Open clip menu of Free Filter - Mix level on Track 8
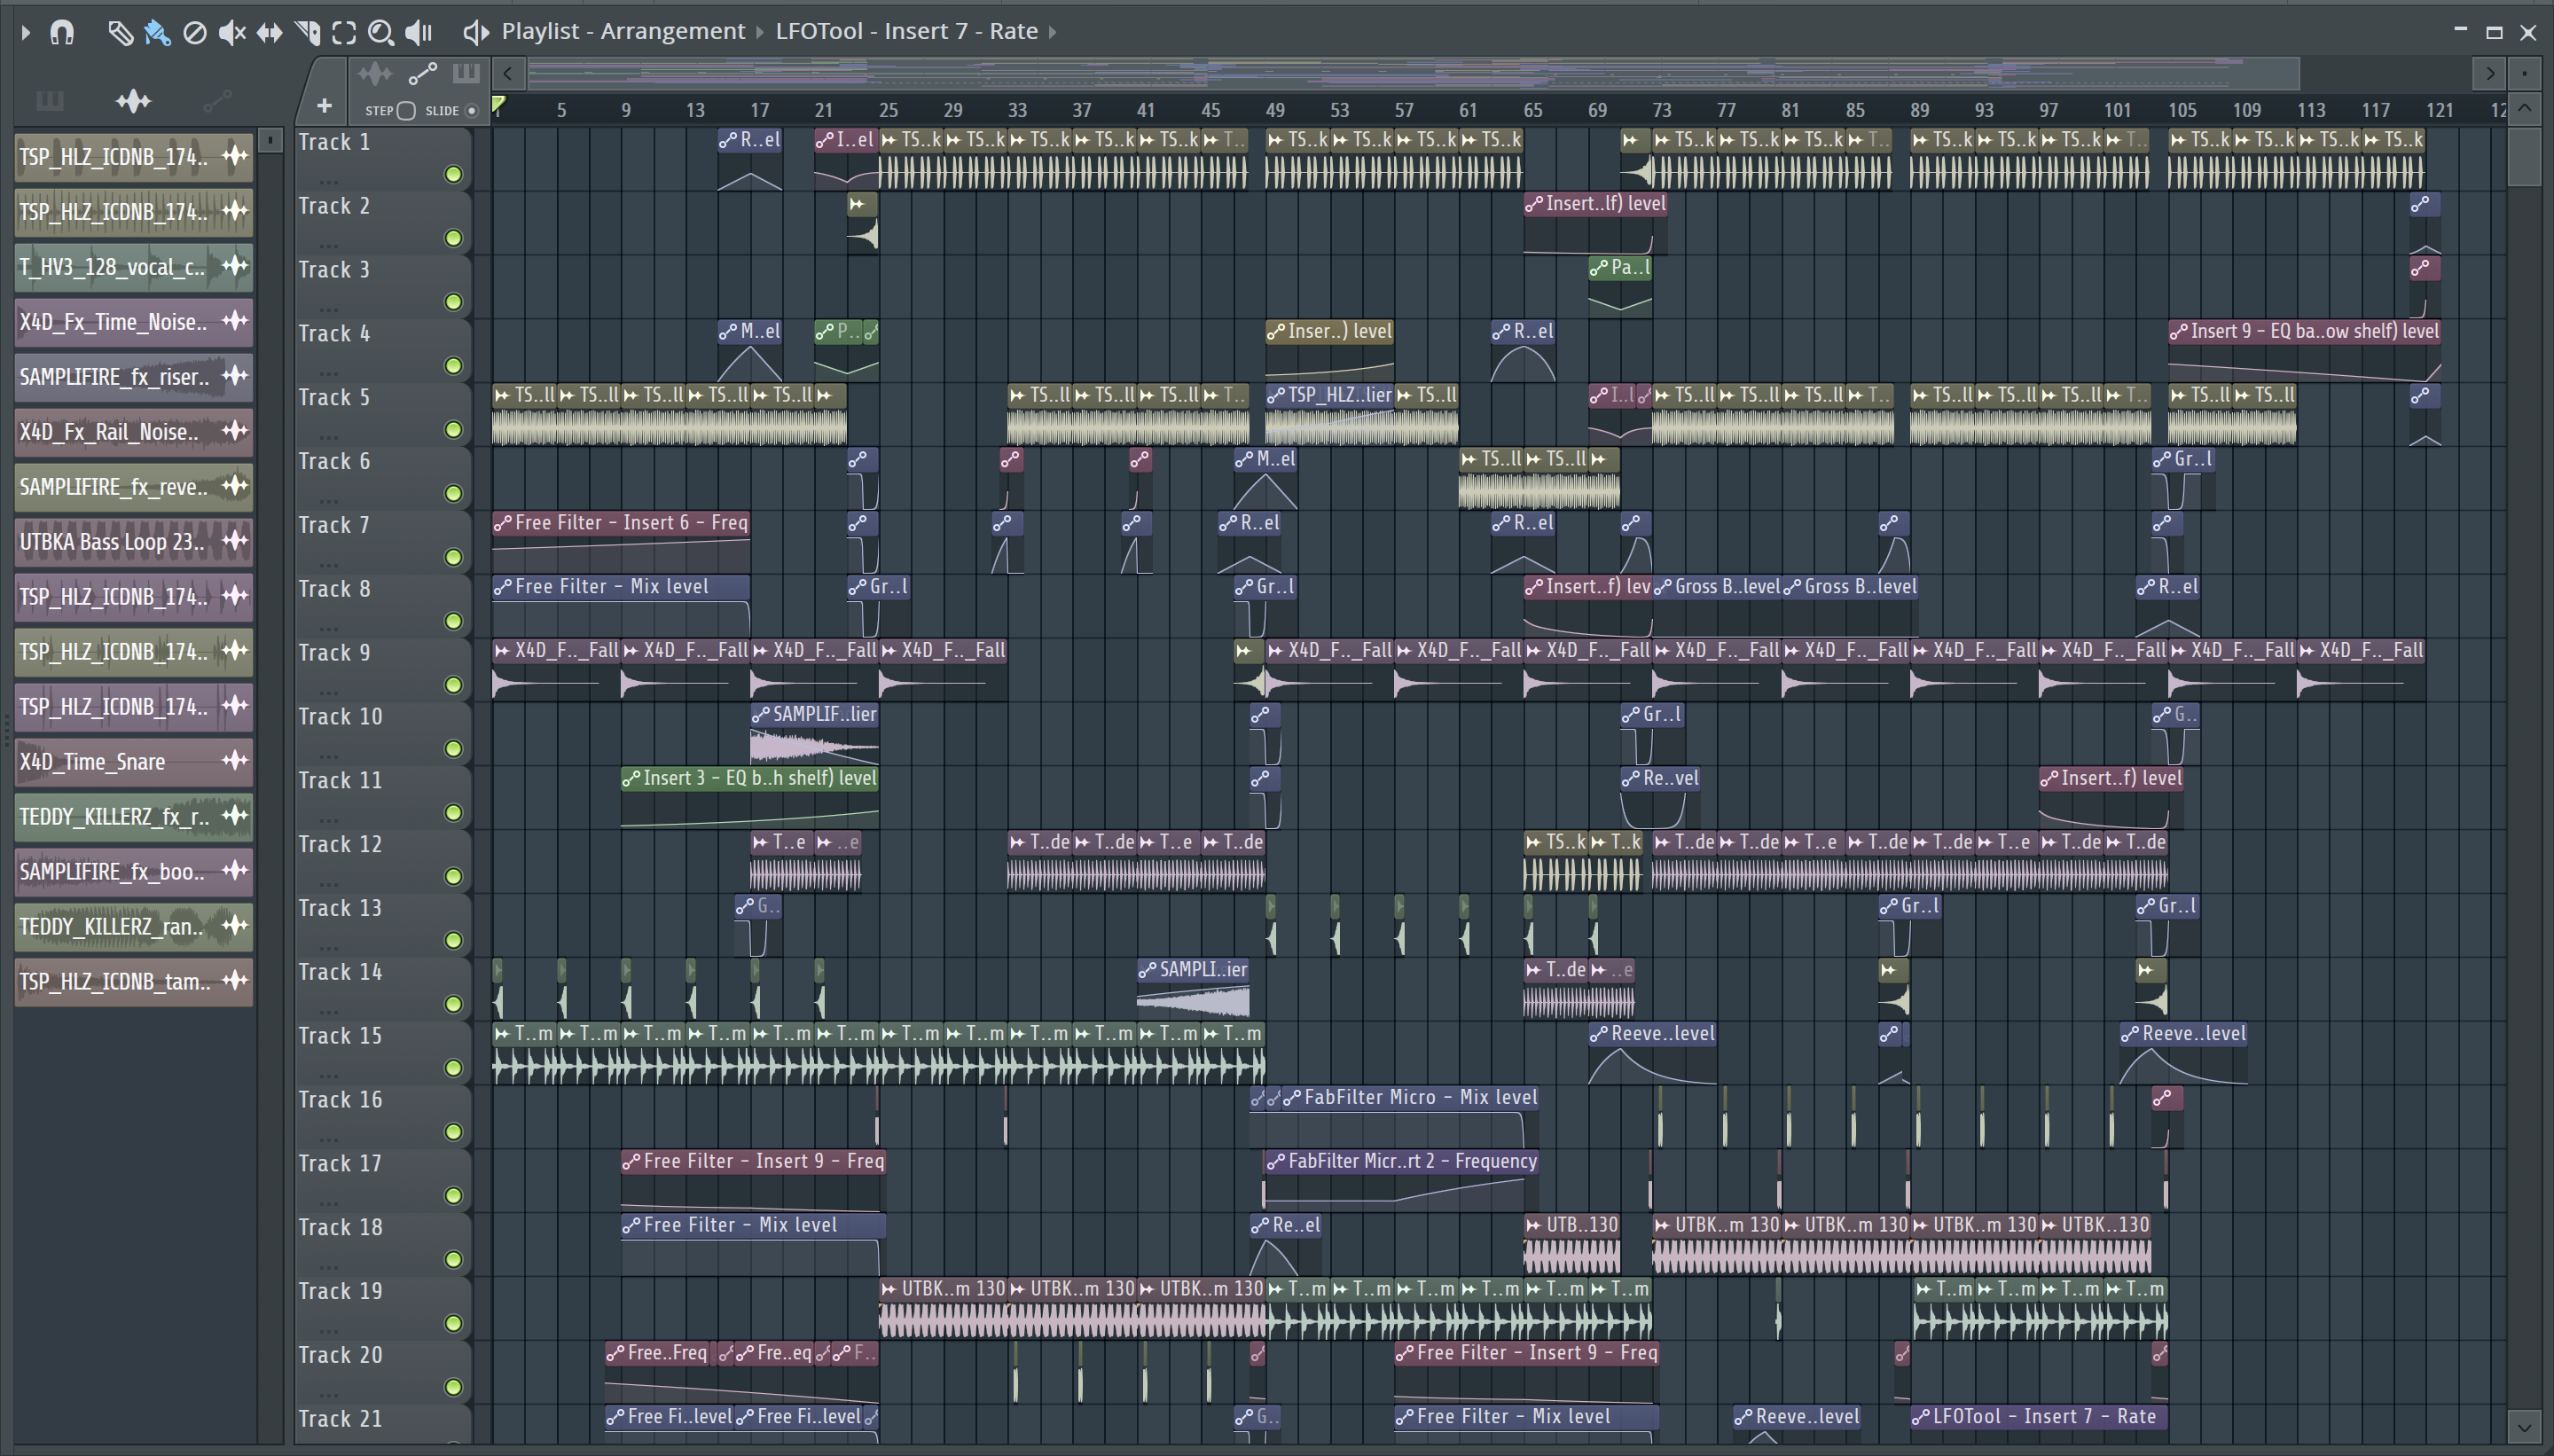This screenshot has height=1456, width=2554. click(x=503, y=587)
